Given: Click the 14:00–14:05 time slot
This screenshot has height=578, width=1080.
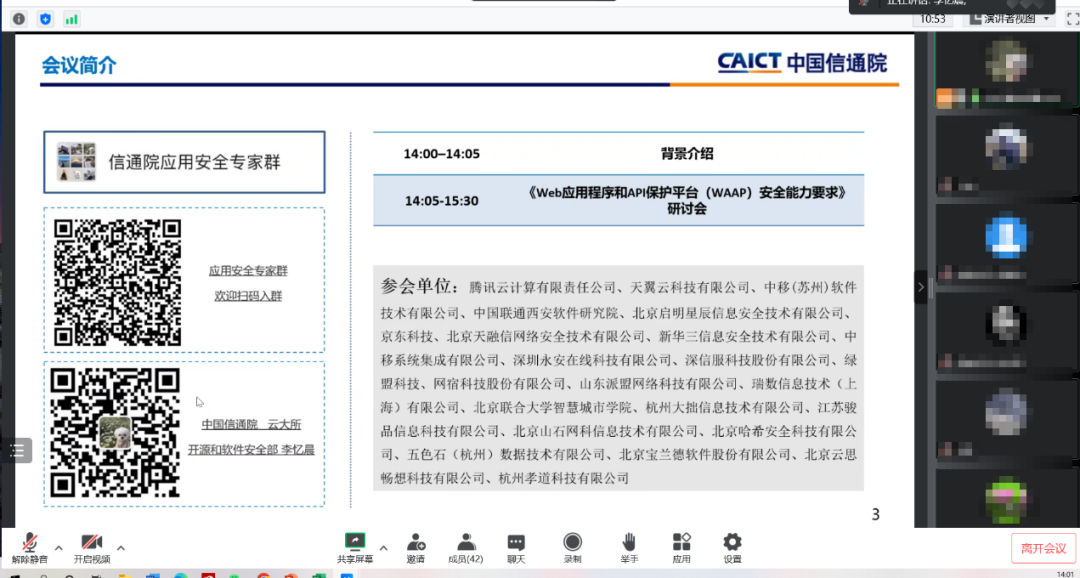Looking at the screenshot, I should (x=442, y=154).
